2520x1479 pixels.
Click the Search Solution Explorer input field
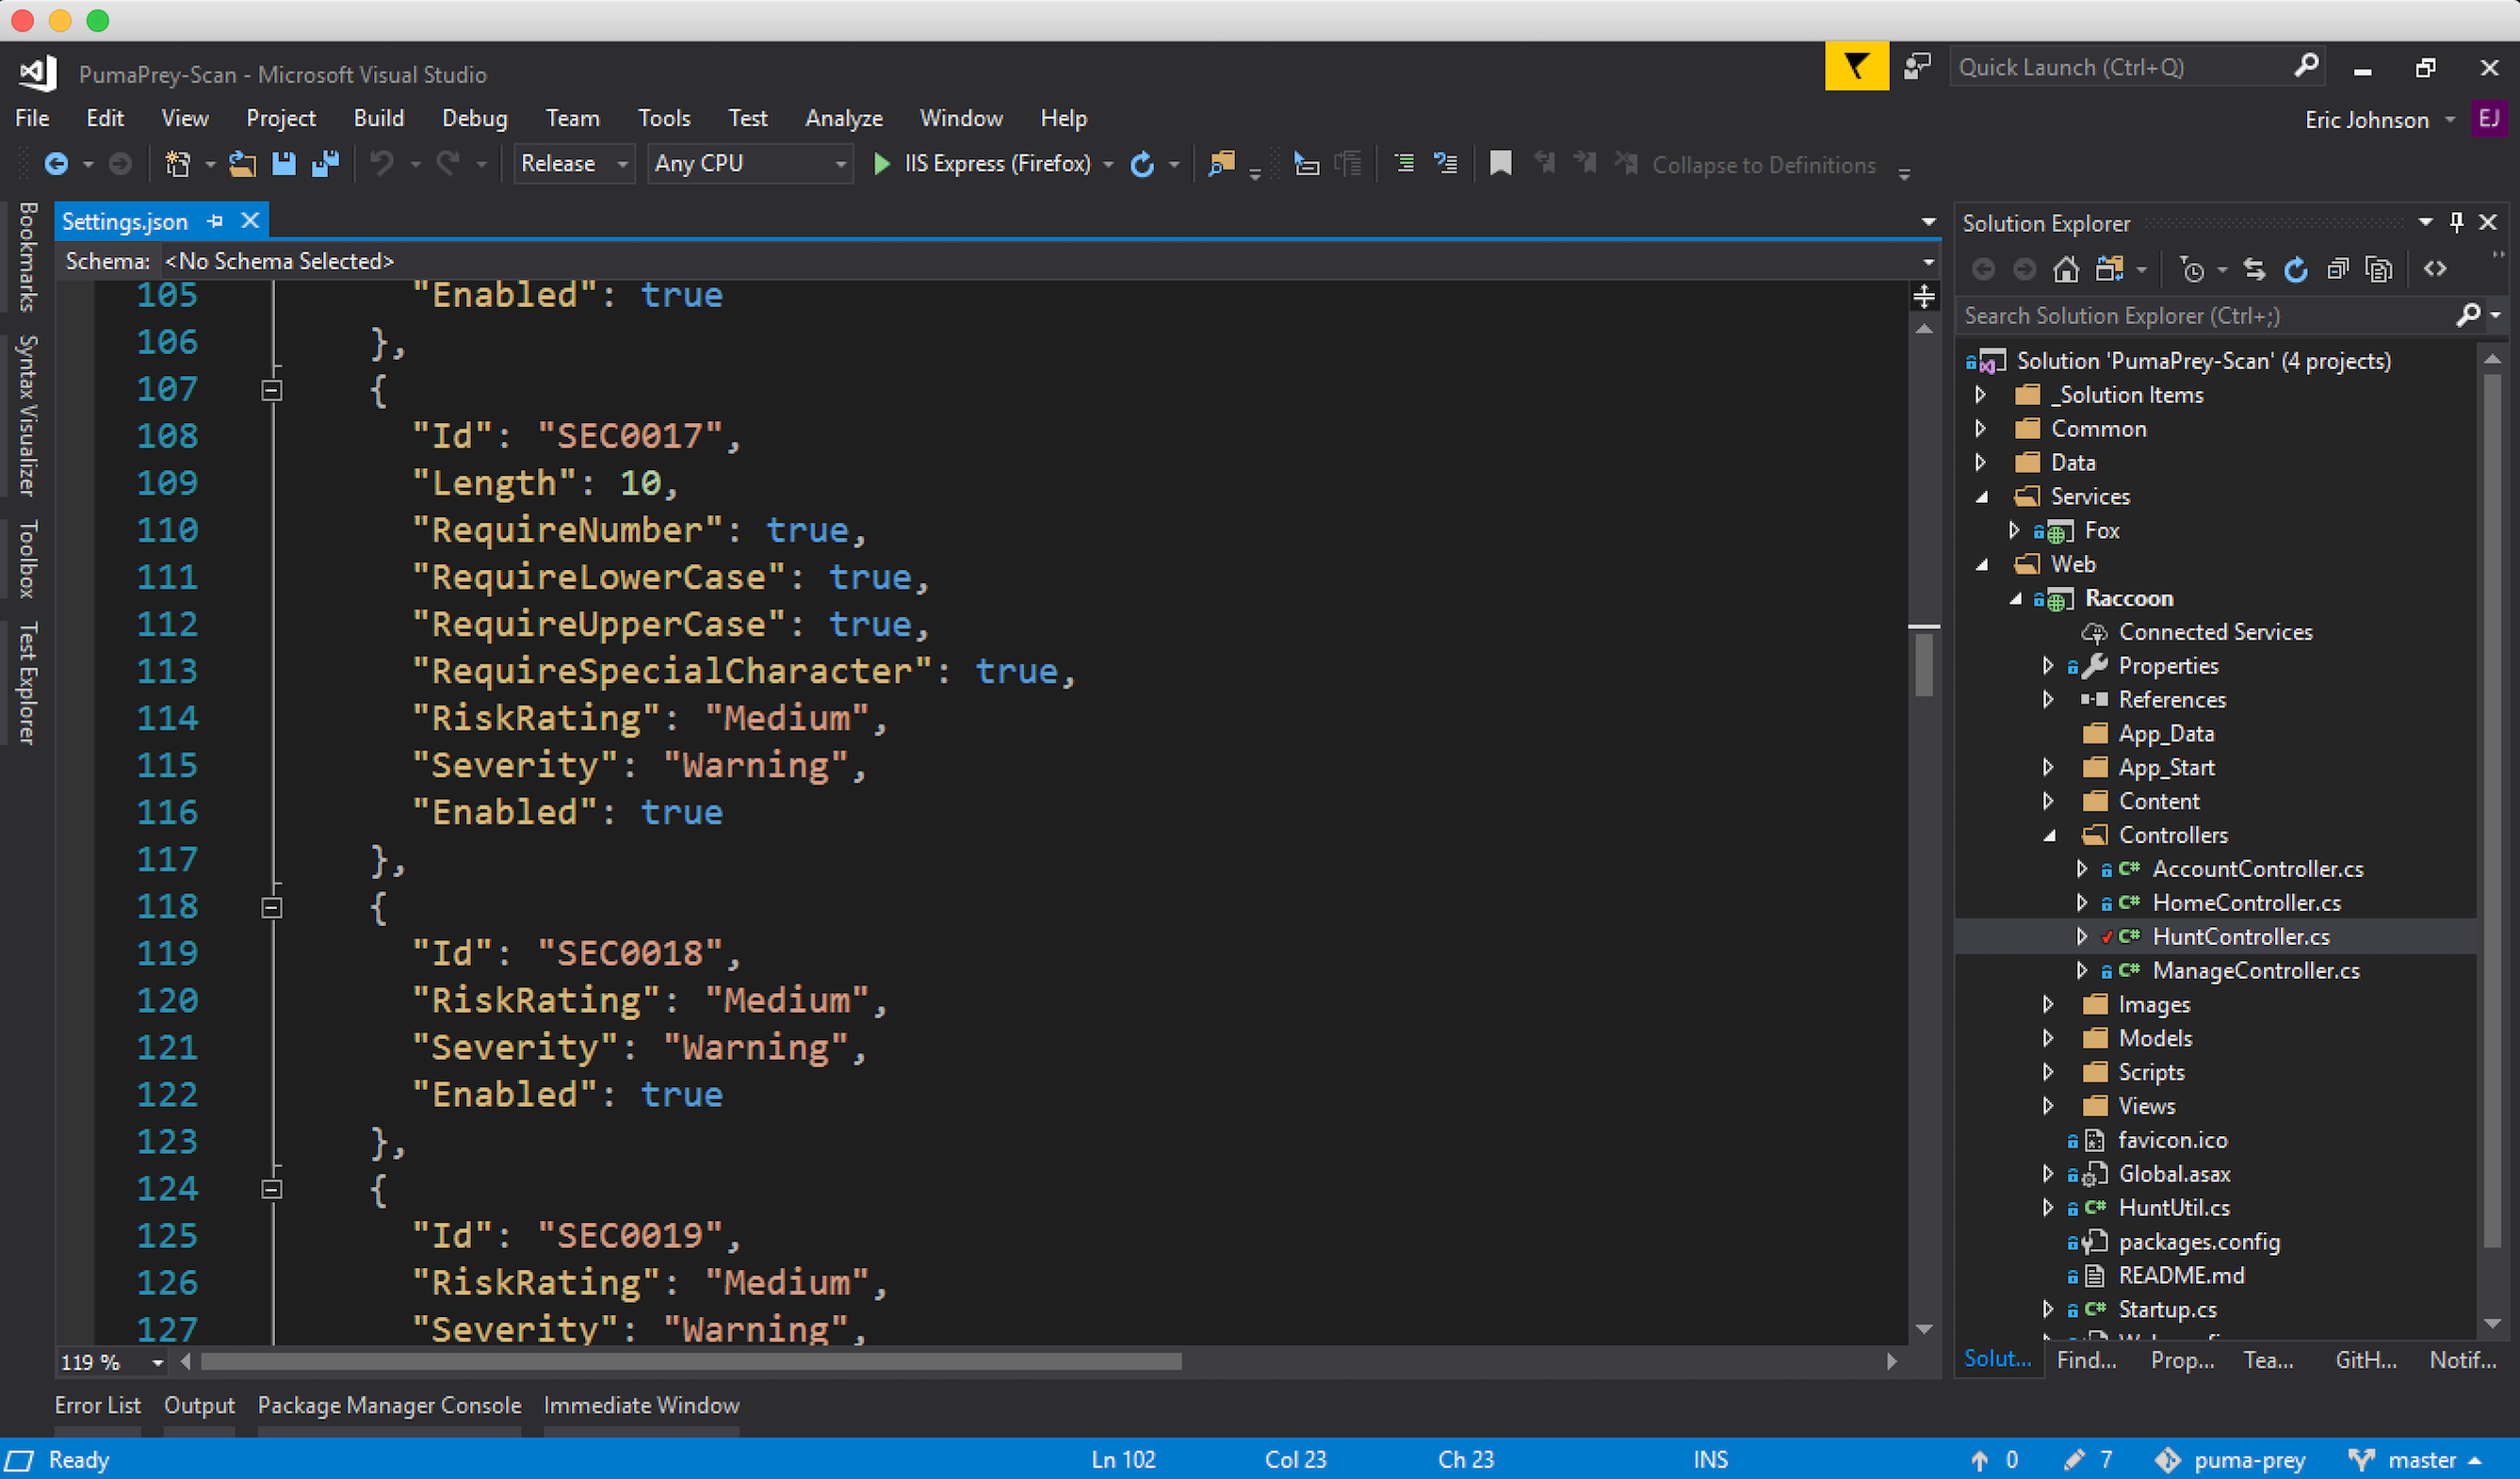tap(2200, 316)
